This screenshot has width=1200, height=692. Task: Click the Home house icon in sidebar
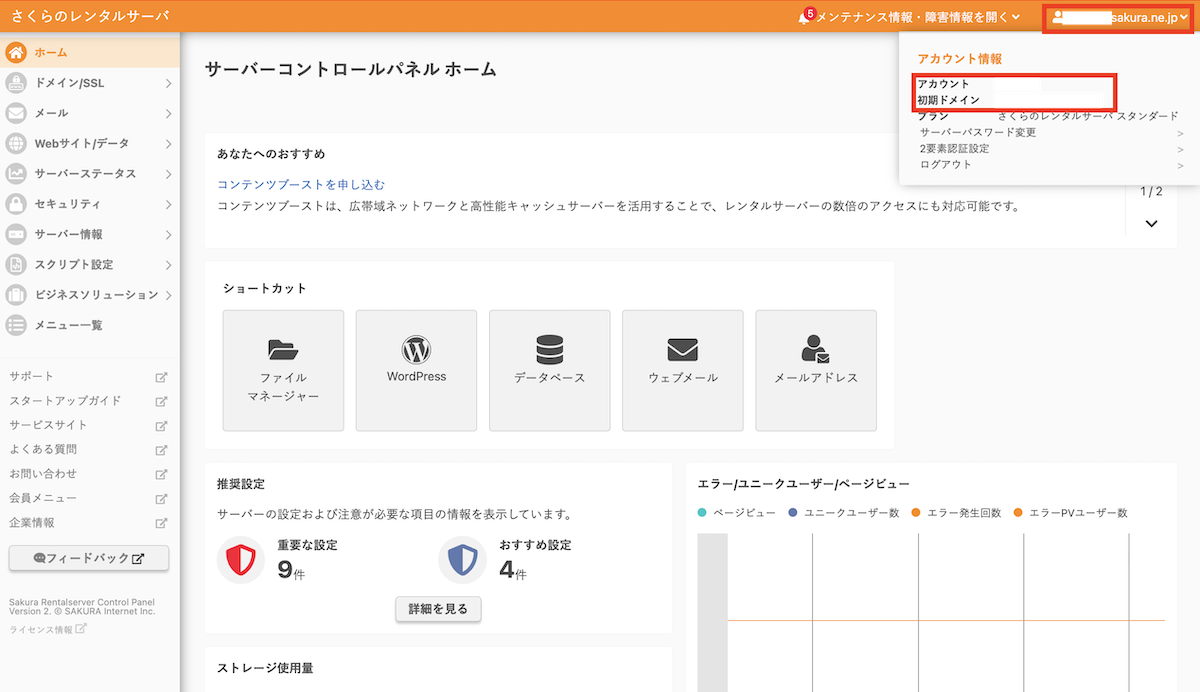[16, 52]
